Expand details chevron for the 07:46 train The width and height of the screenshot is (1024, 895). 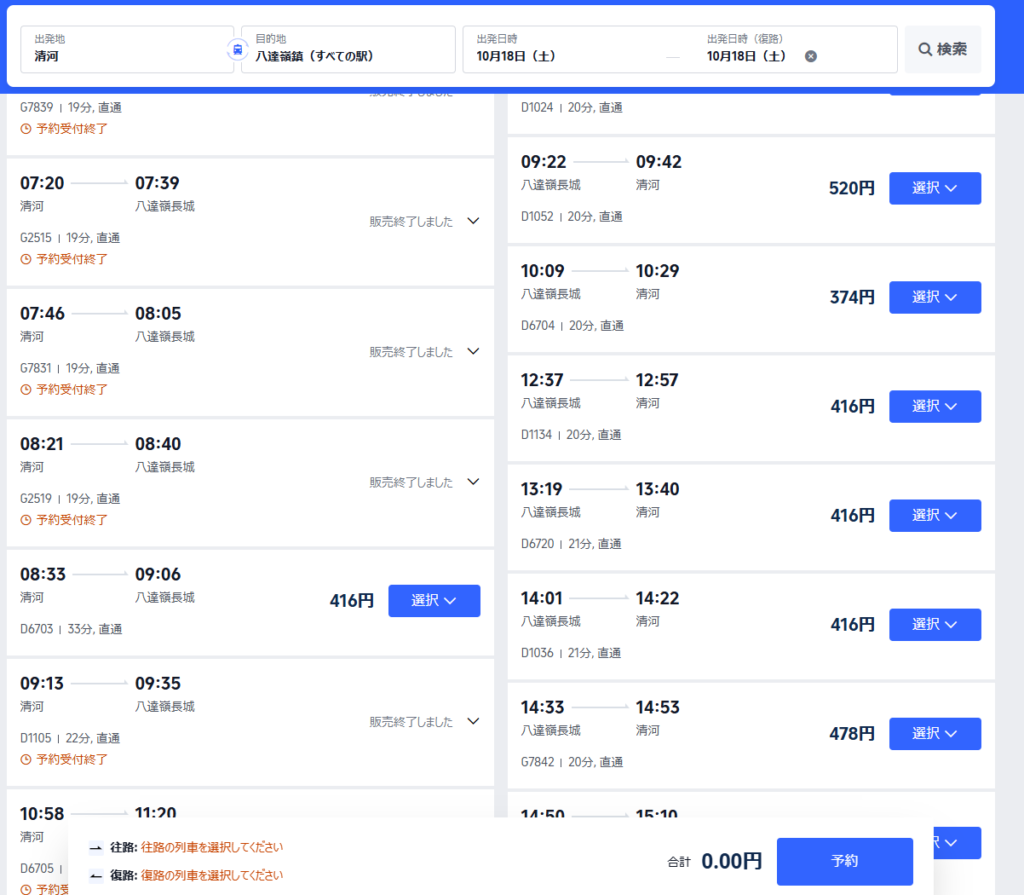pyautogui.click(x=474, y=351)
